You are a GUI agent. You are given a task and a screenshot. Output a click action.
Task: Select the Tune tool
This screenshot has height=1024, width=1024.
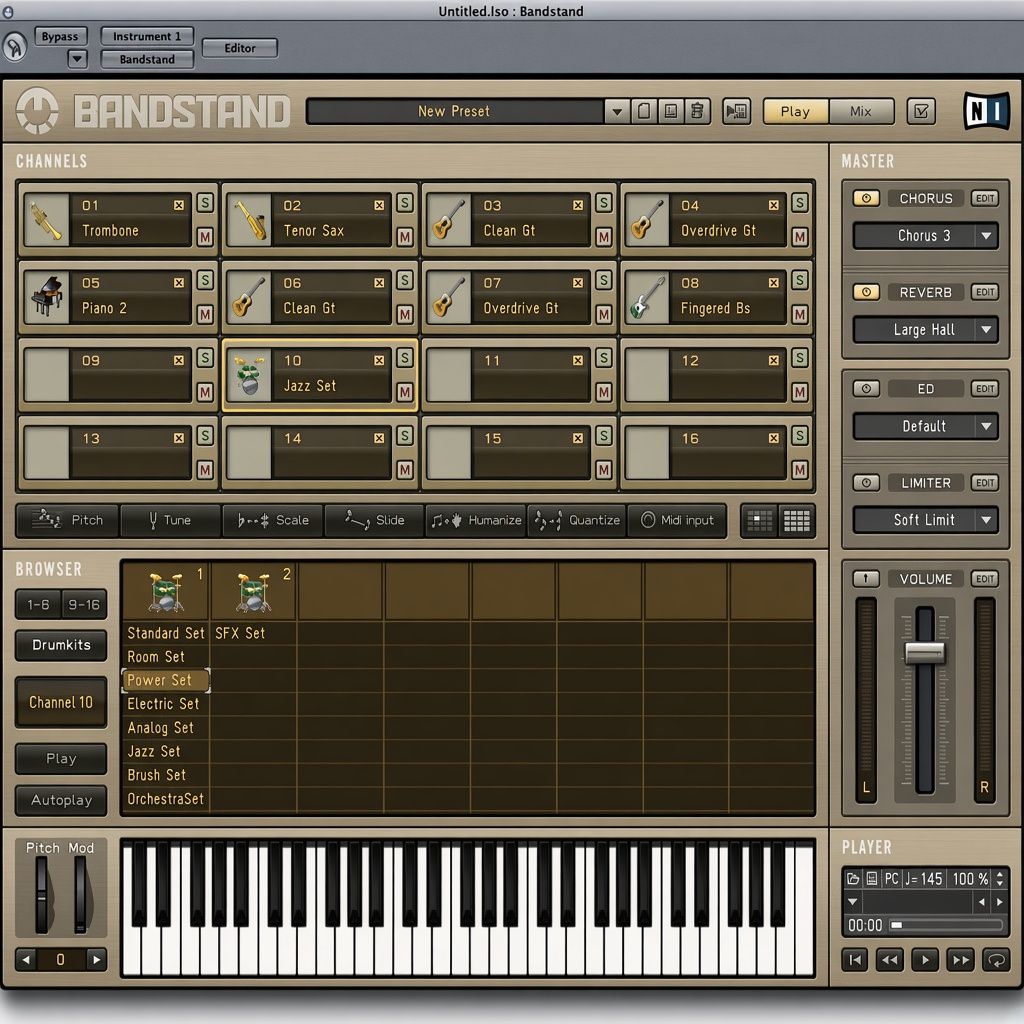pyautogui.click(x=170, y=520)
